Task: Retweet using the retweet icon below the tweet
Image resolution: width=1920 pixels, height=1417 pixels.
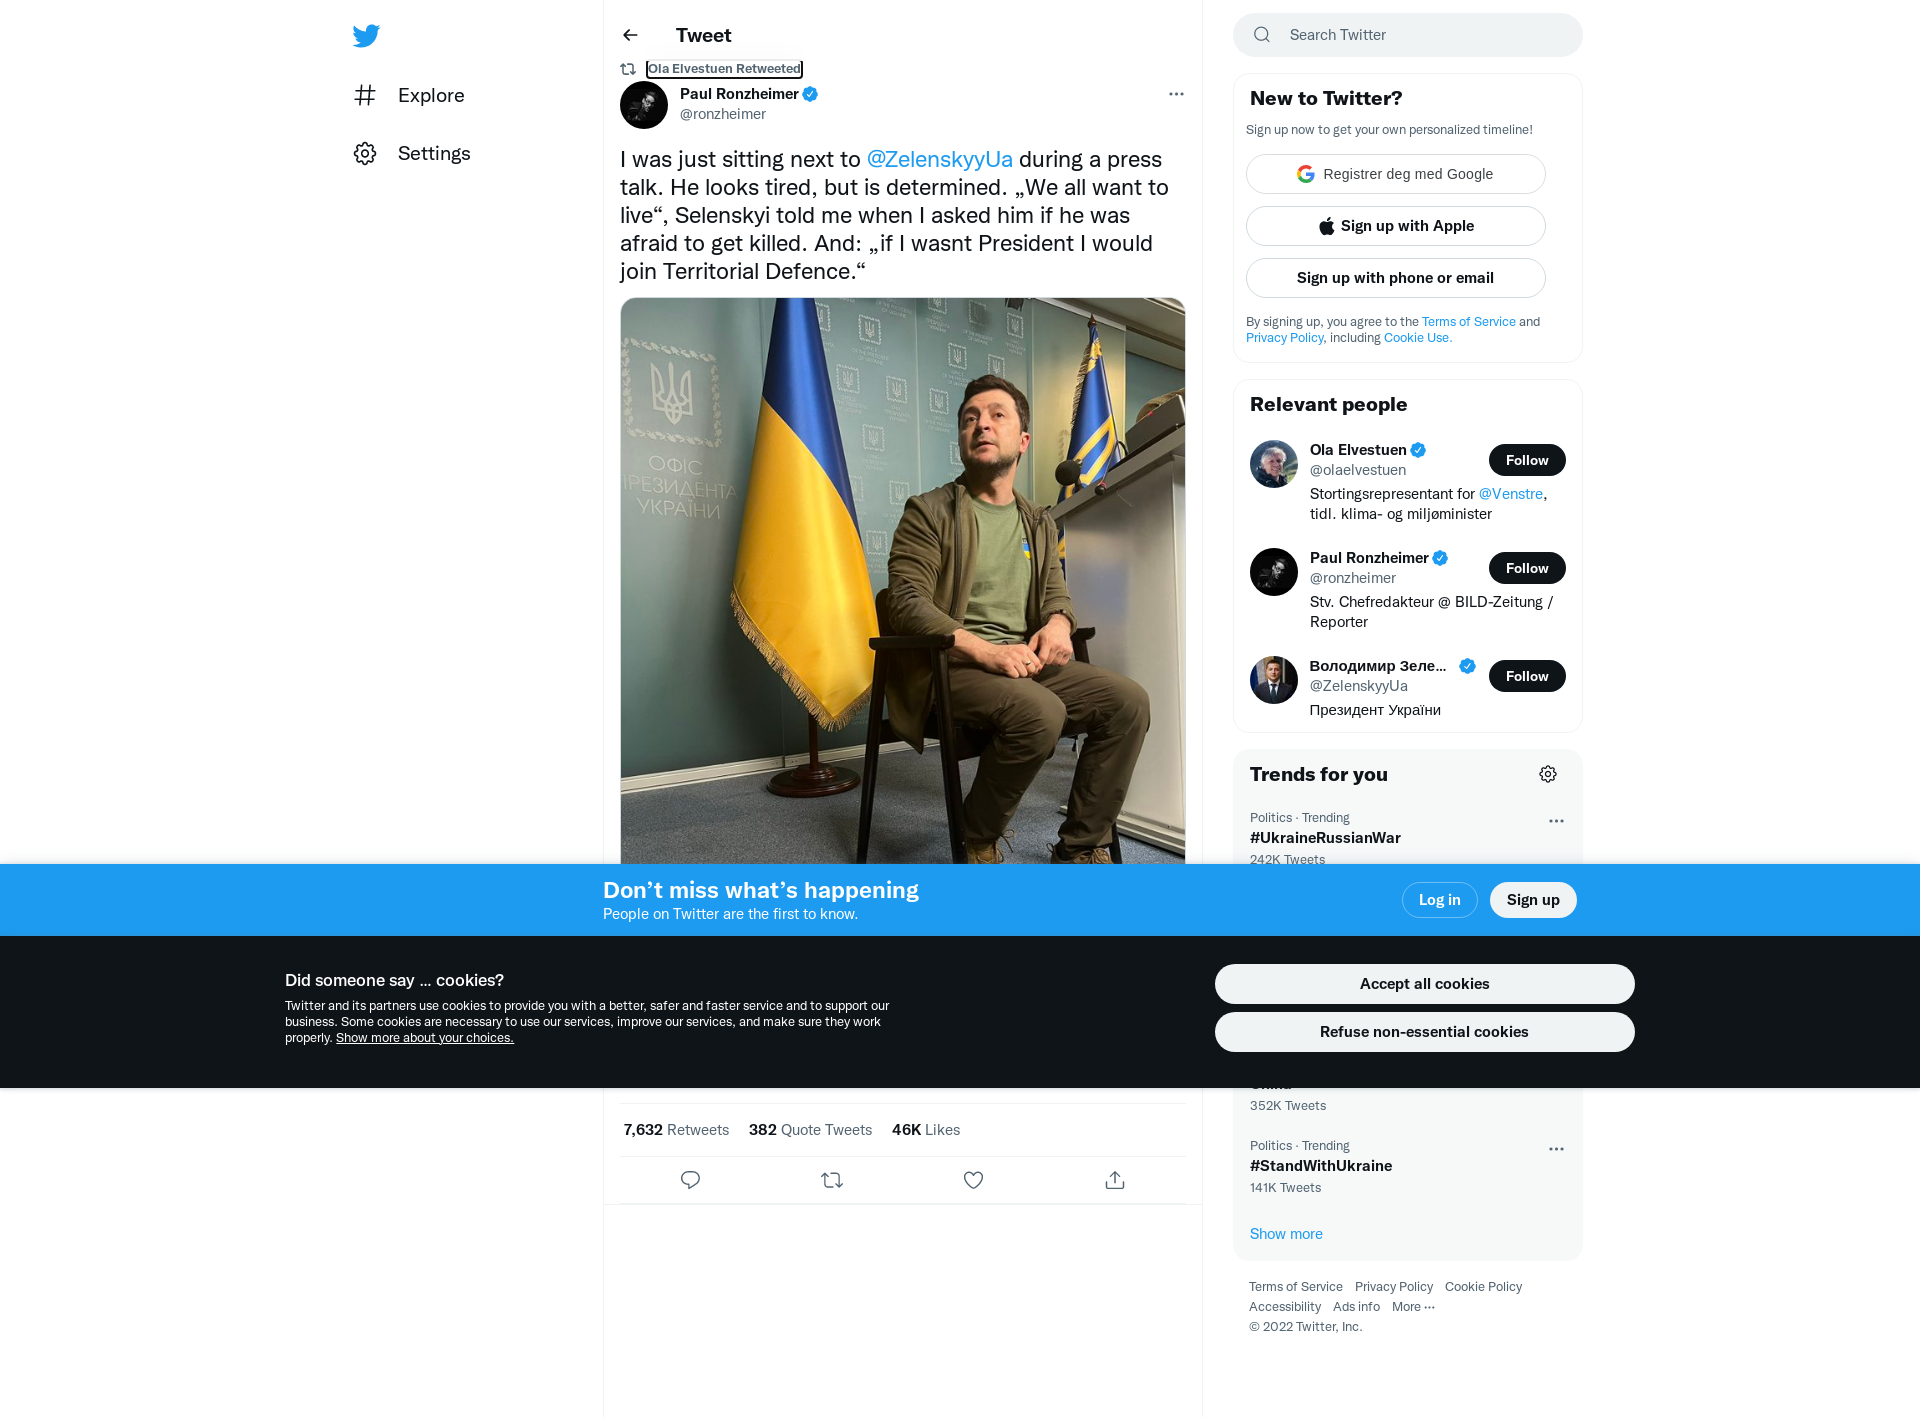Action: [832, 1180]
